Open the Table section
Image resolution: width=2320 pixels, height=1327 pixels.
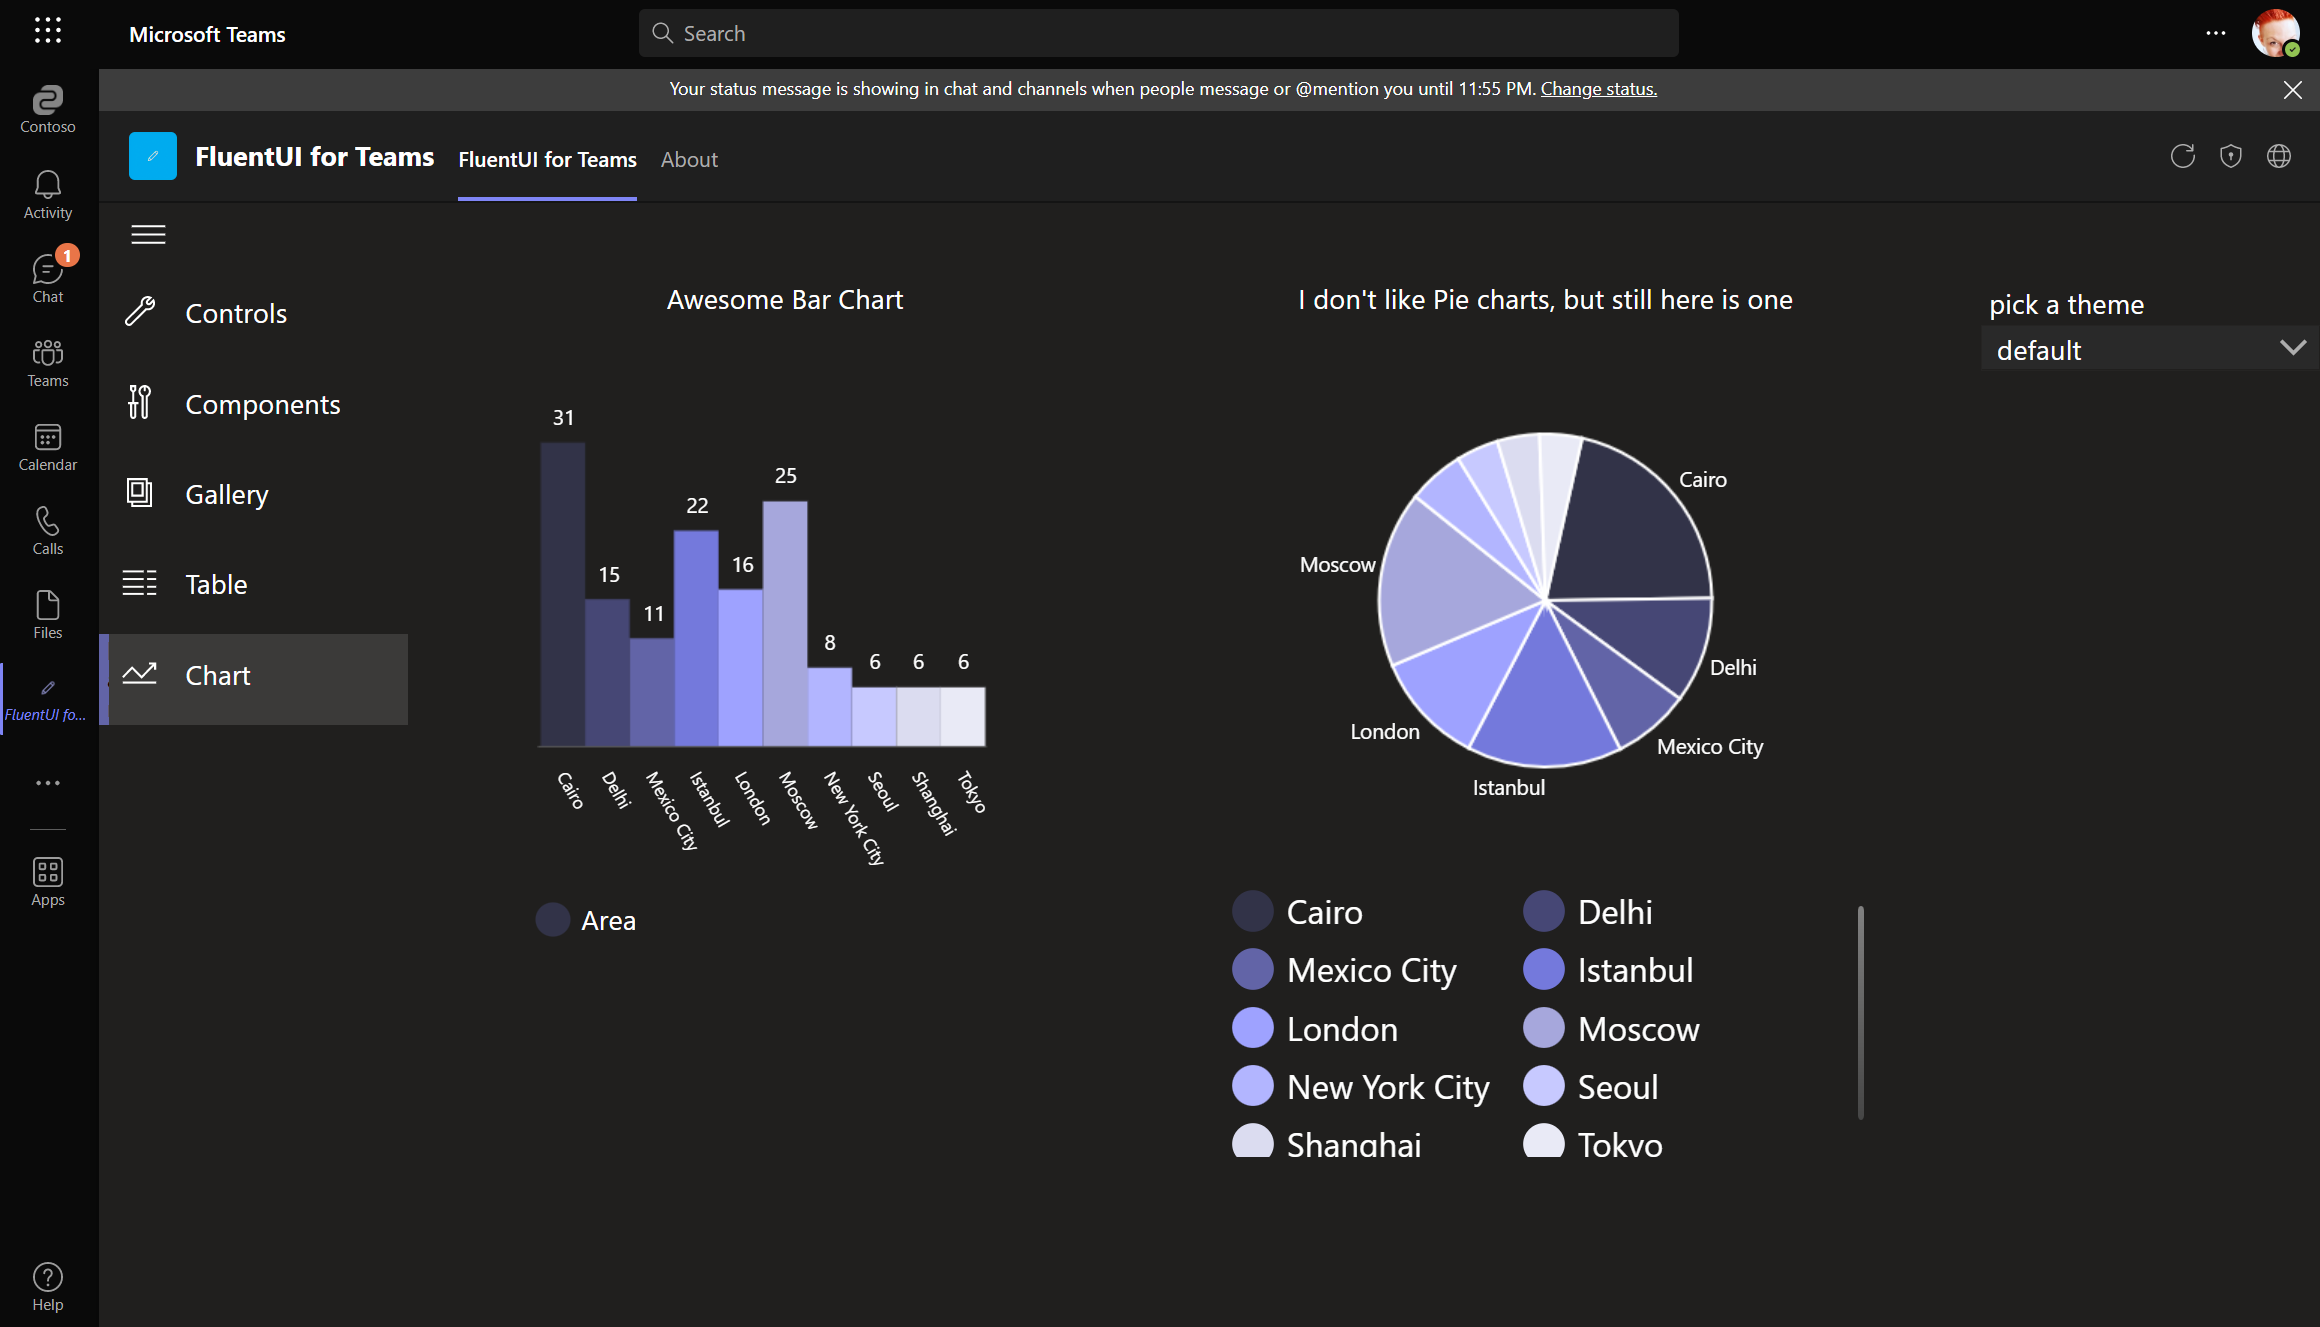pyautogui.click(x=216, y=584)
